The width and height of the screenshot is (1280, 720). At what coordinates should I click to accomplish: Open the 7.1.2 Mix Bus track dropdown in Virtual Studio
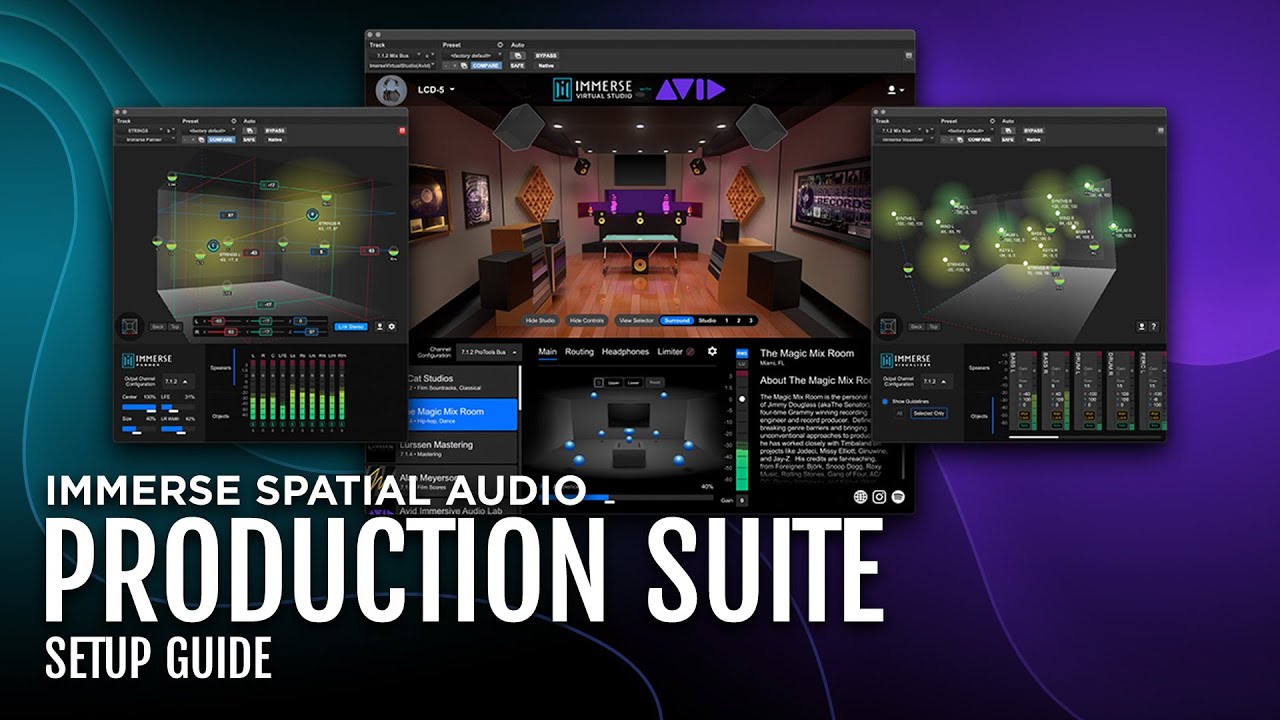click(x=397, y=55)
